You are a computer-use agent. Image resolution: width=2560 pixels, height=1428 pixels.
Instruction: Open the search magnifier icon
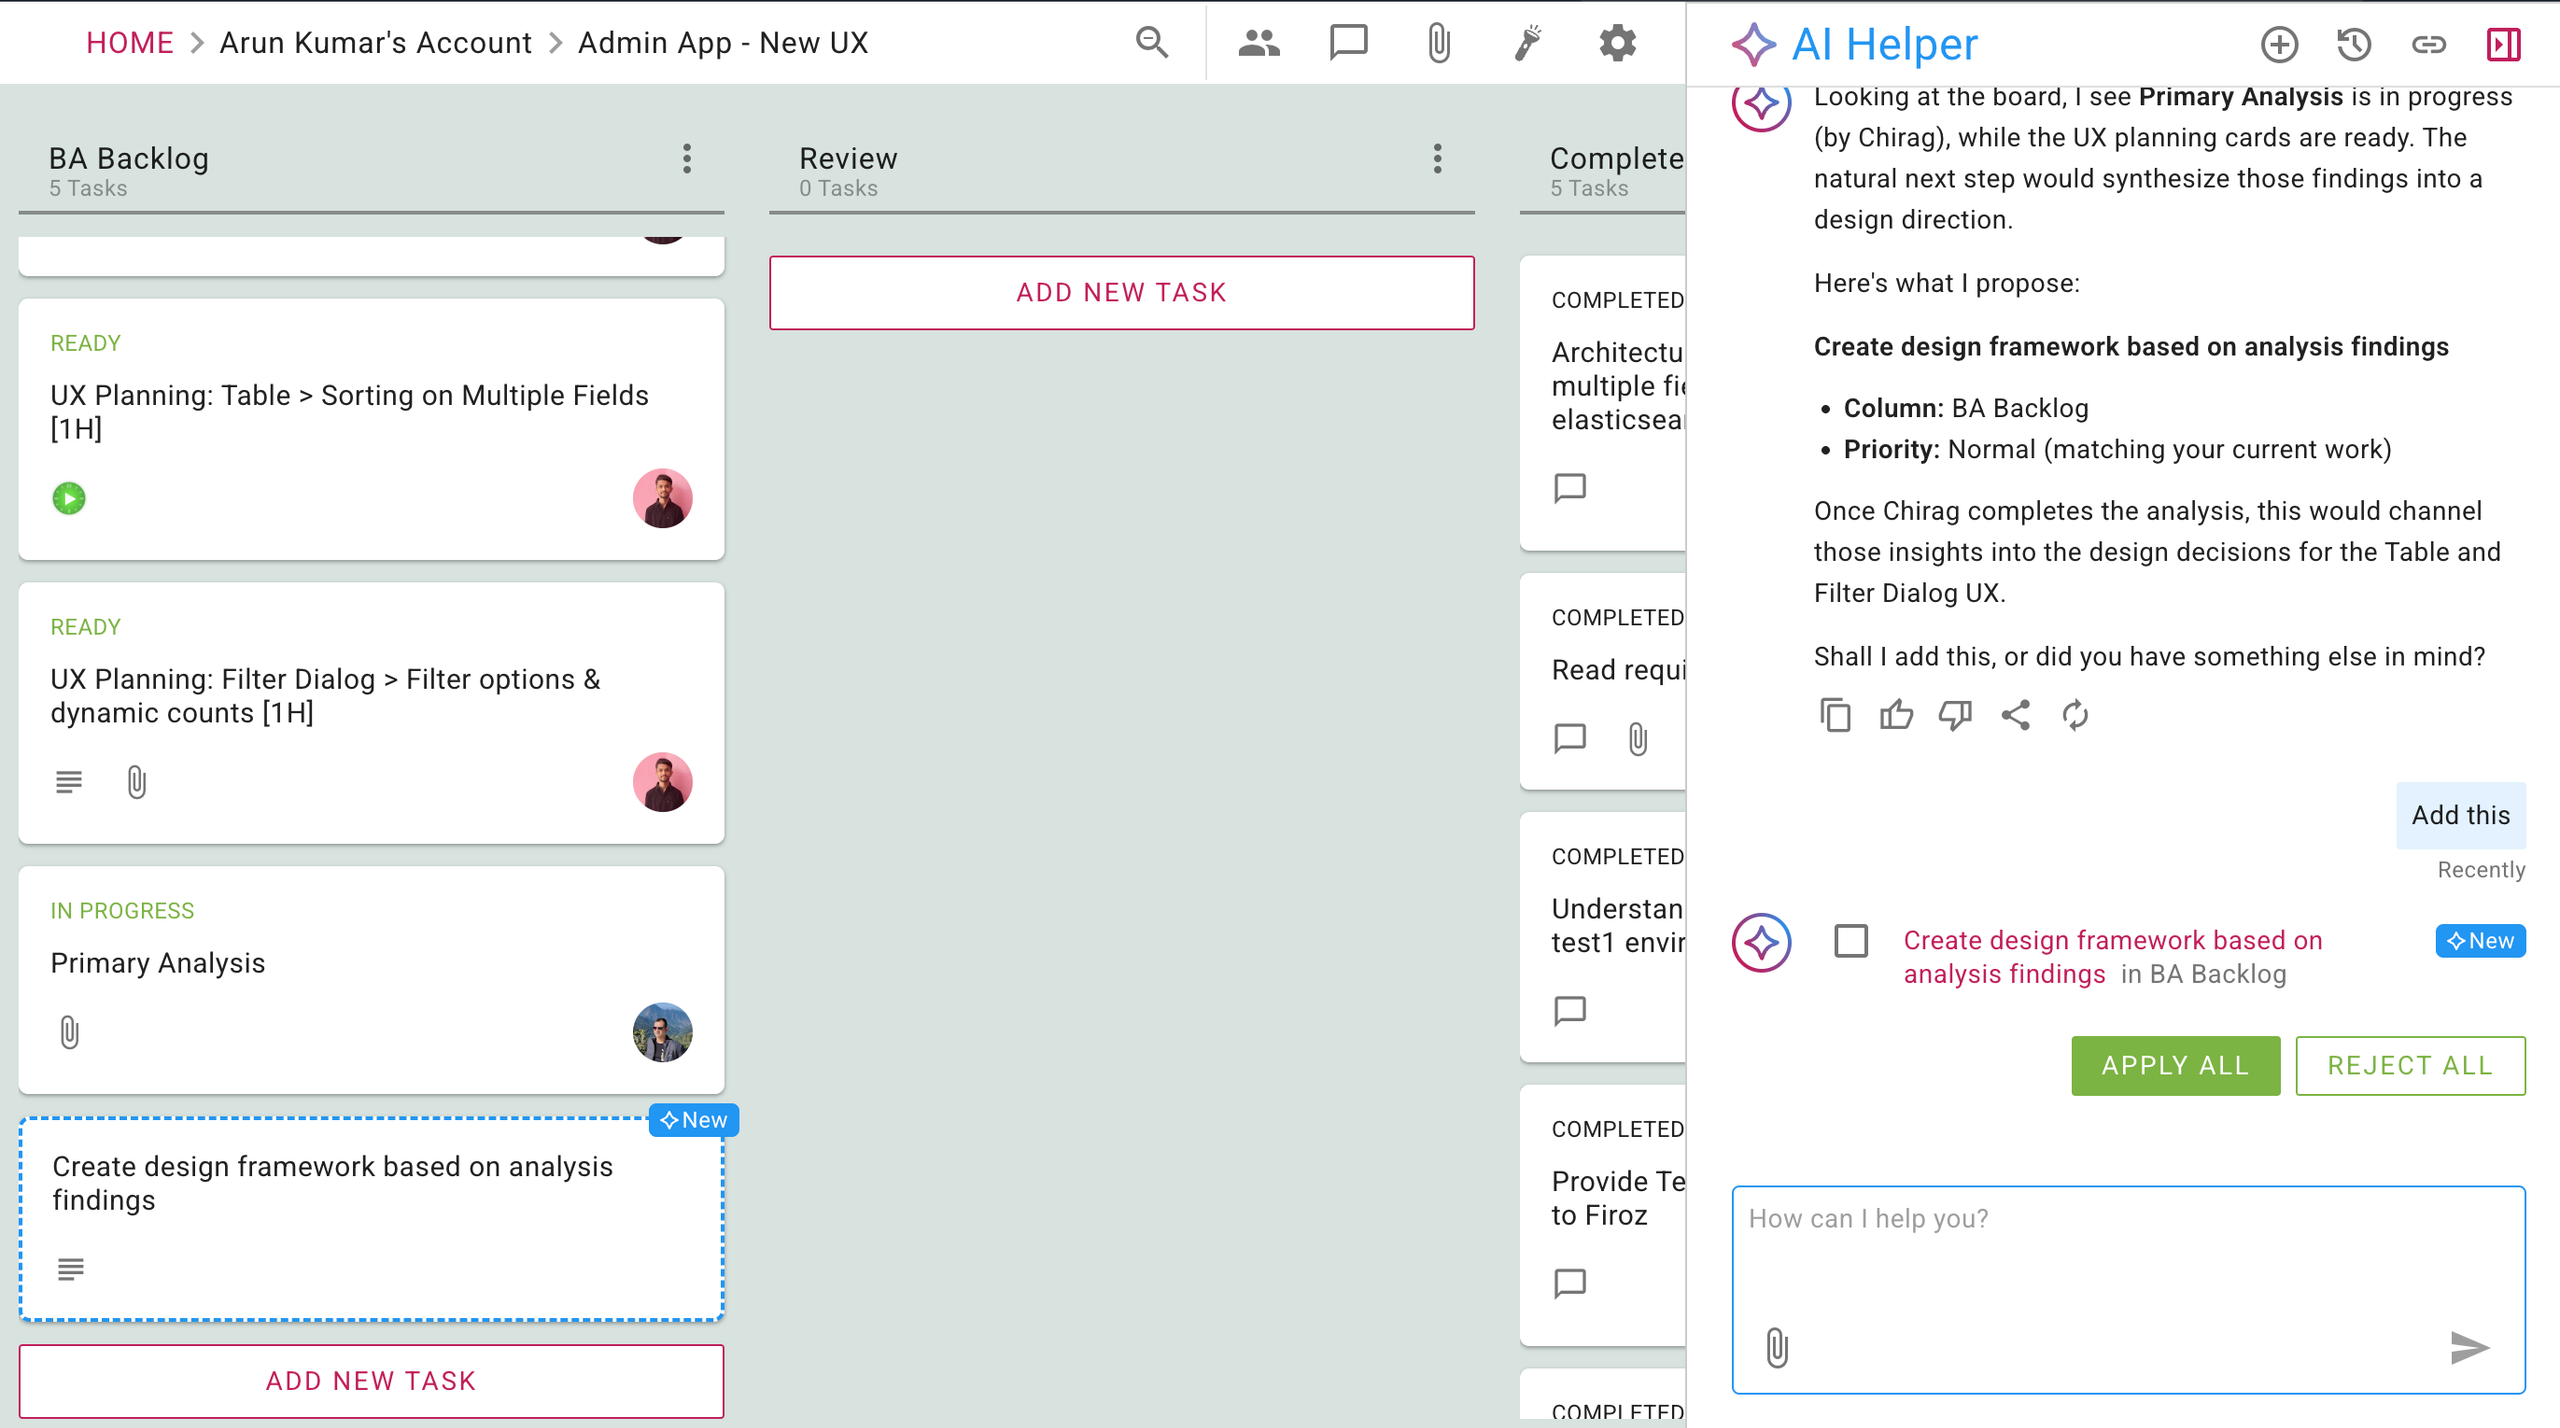coord(1152,43)
